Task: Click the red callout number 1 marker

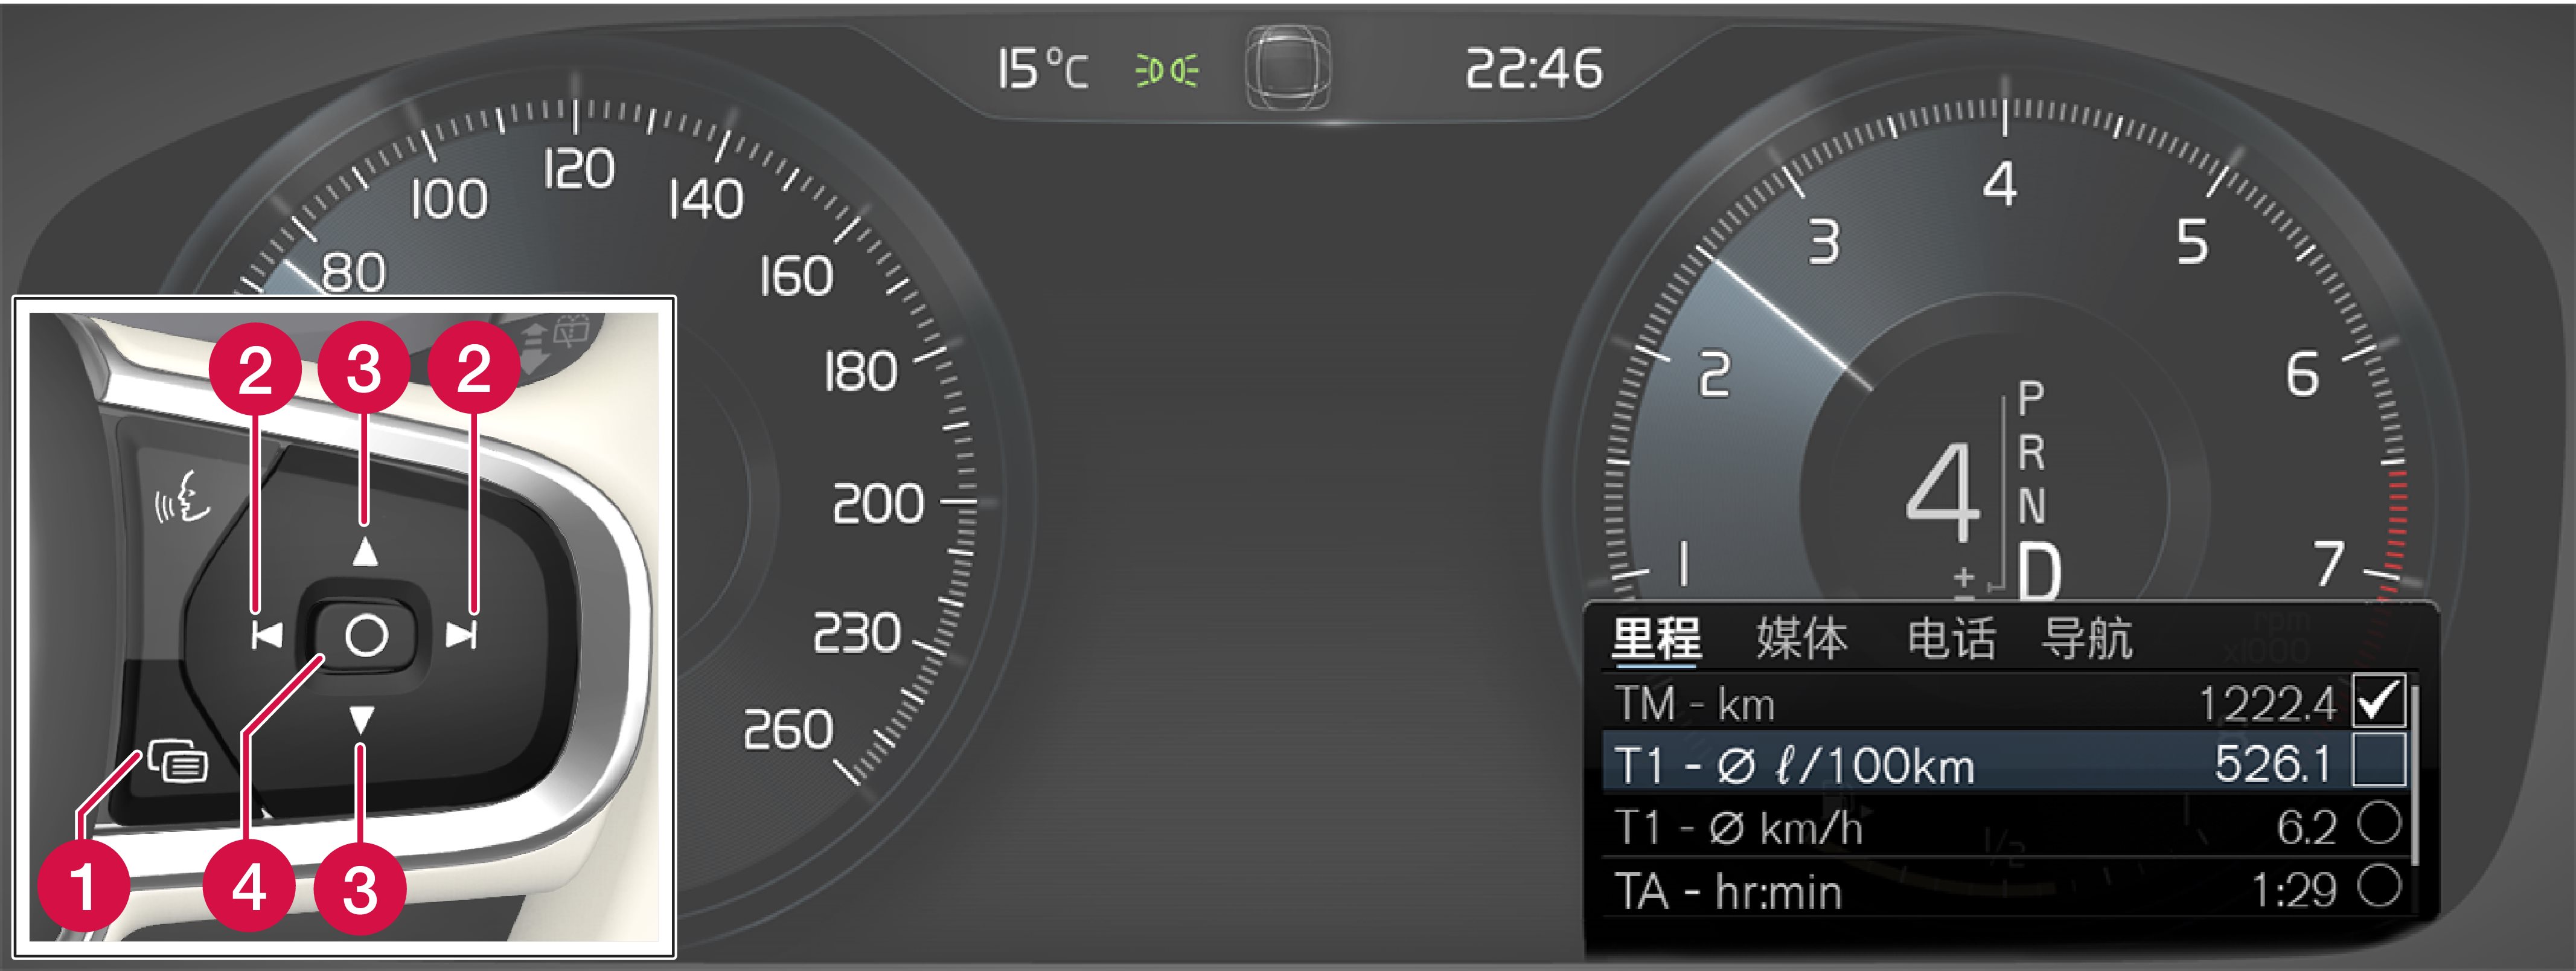Action: pos(84,886)
